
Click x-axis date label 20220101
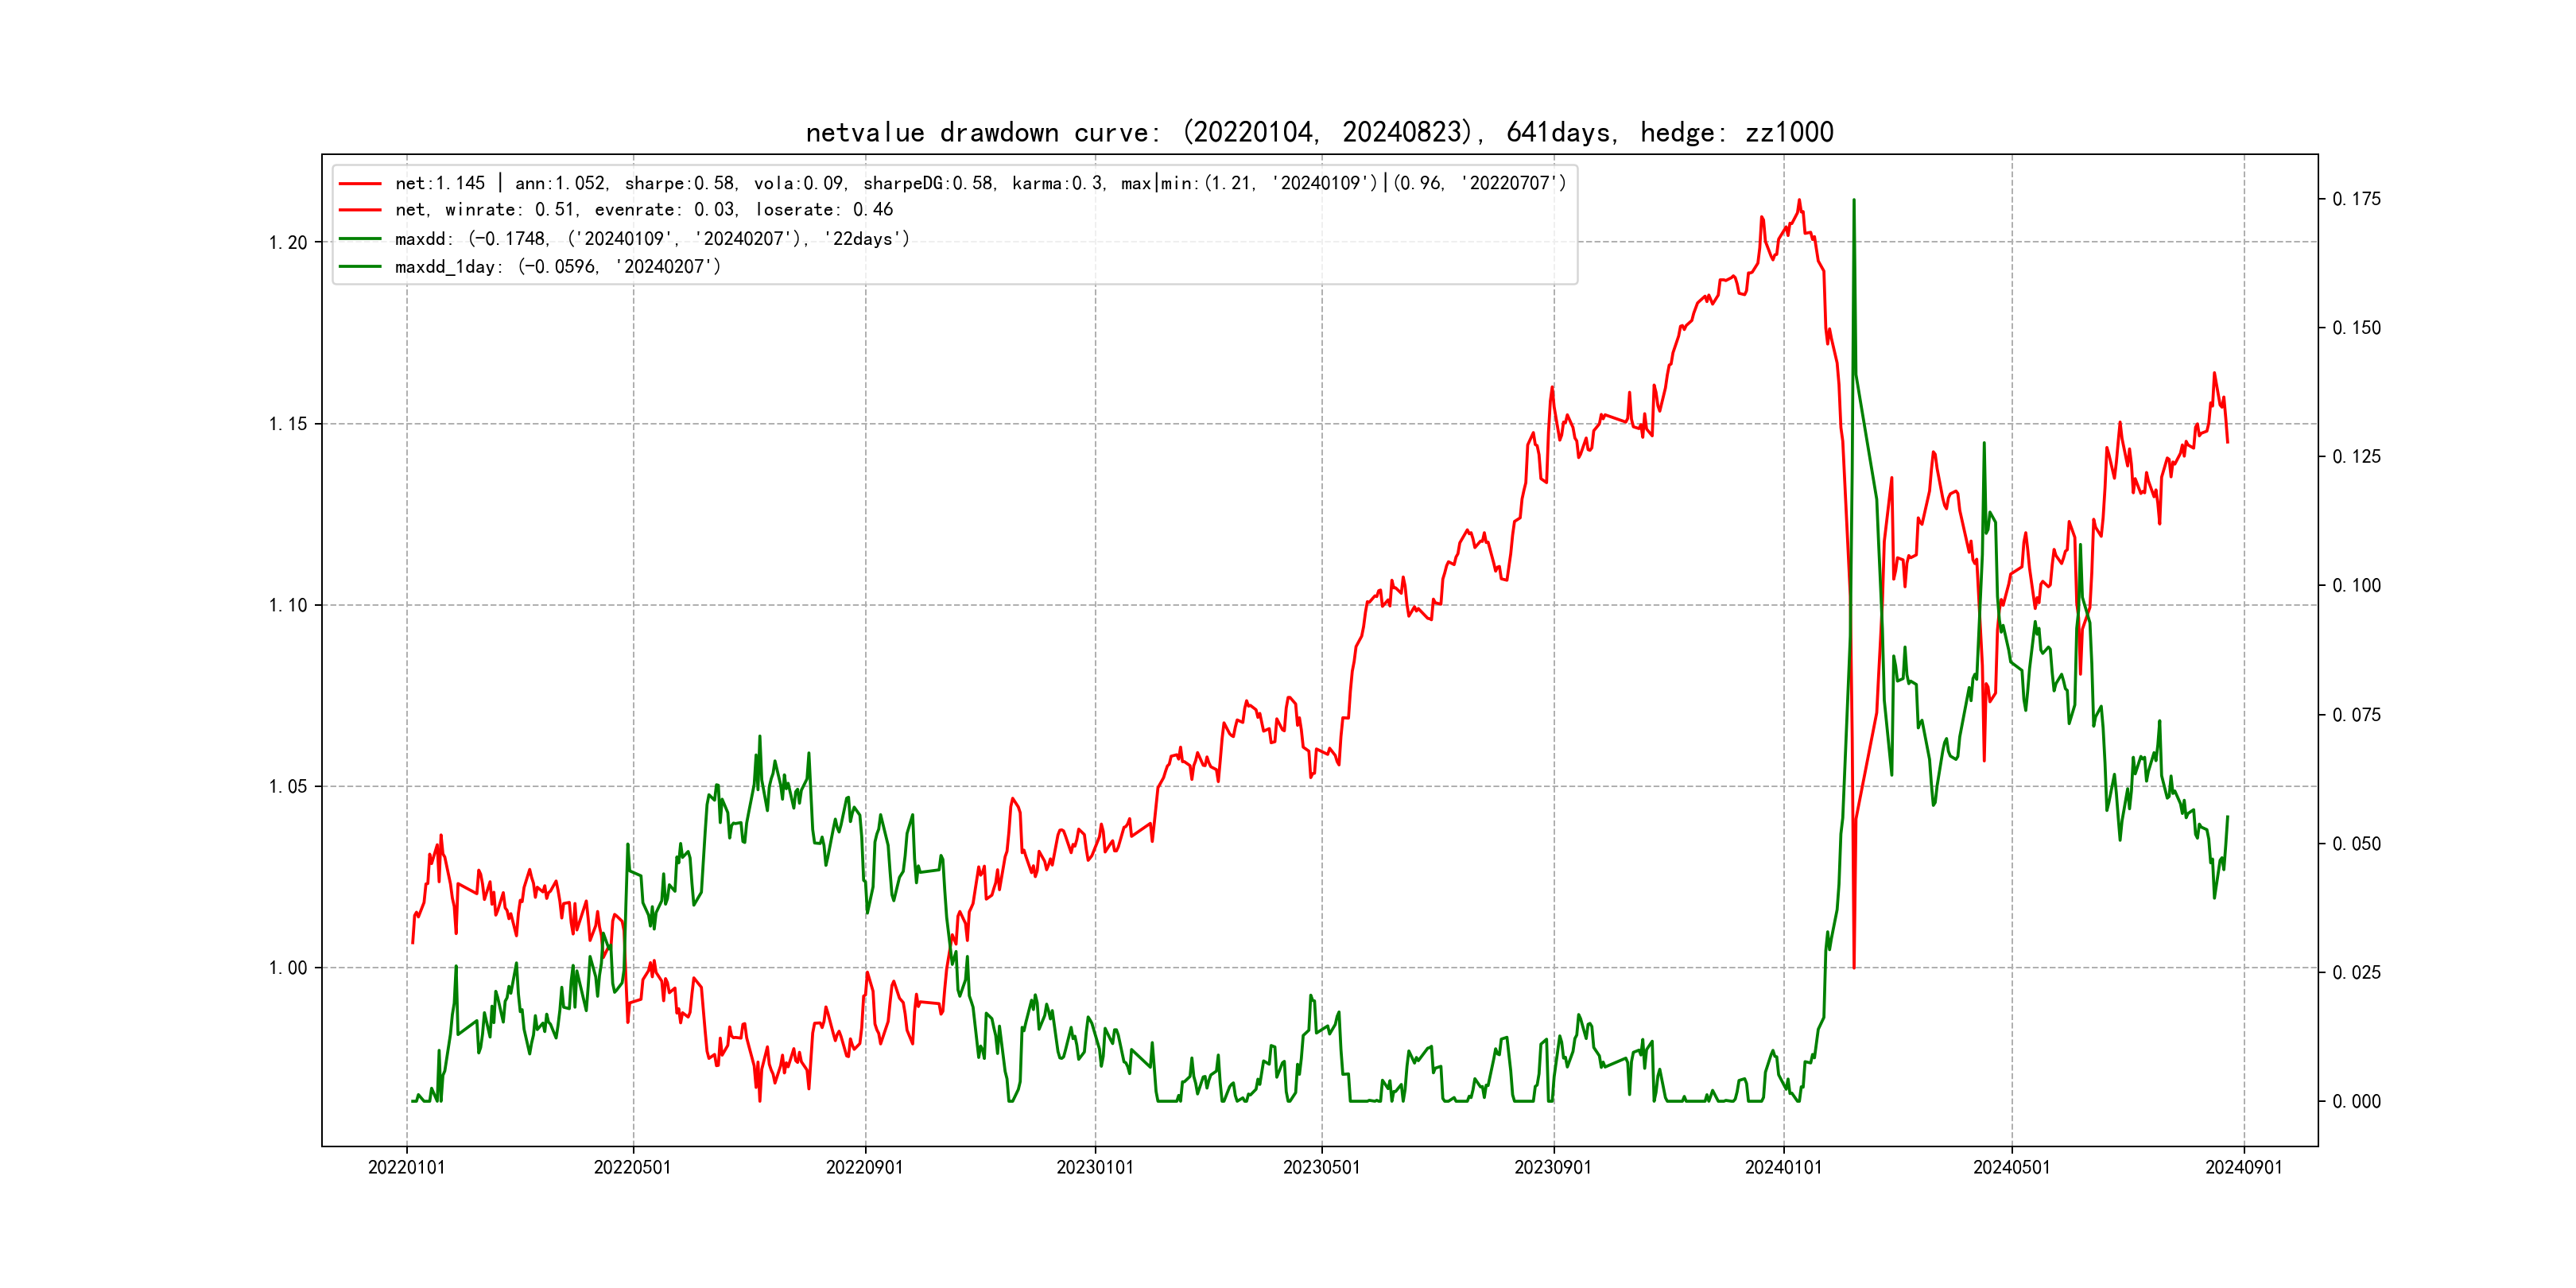pyautogui.click(x=406, y=1168)
